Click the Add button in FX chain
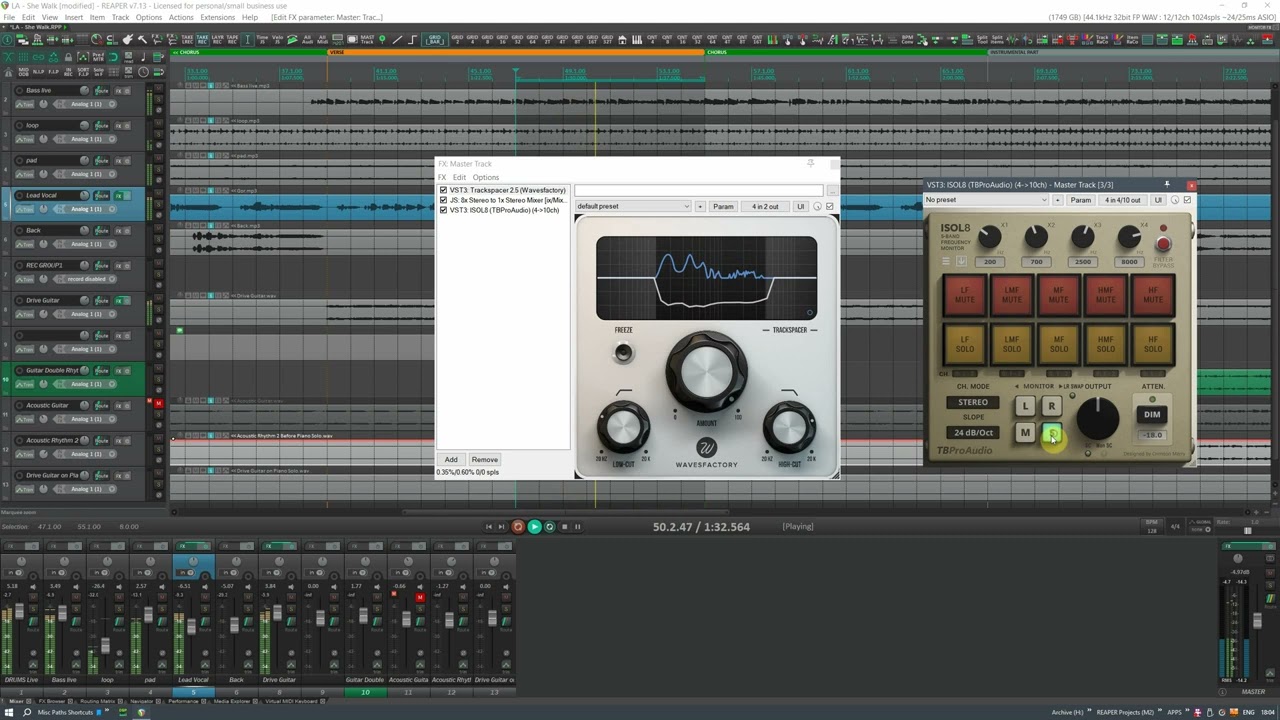The image size is (1280, 720). click(451, 459)
